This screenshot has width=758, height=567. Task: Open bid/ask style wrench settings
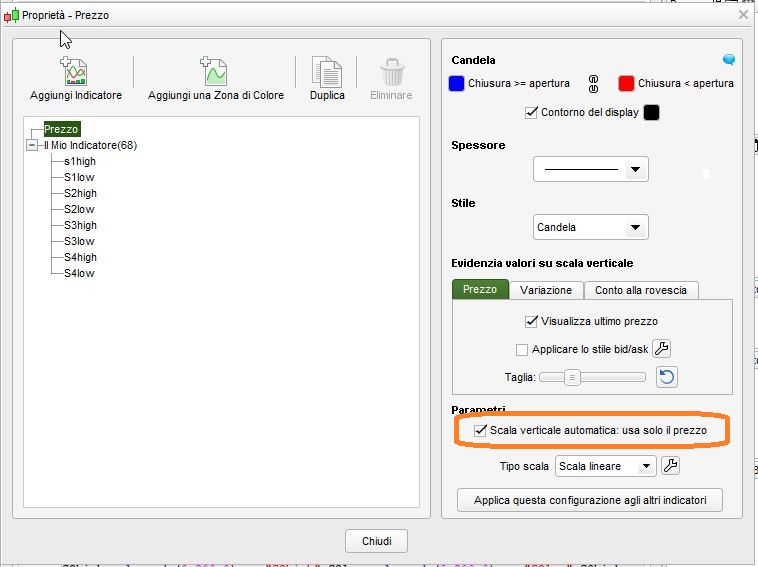tap(661, 348)
